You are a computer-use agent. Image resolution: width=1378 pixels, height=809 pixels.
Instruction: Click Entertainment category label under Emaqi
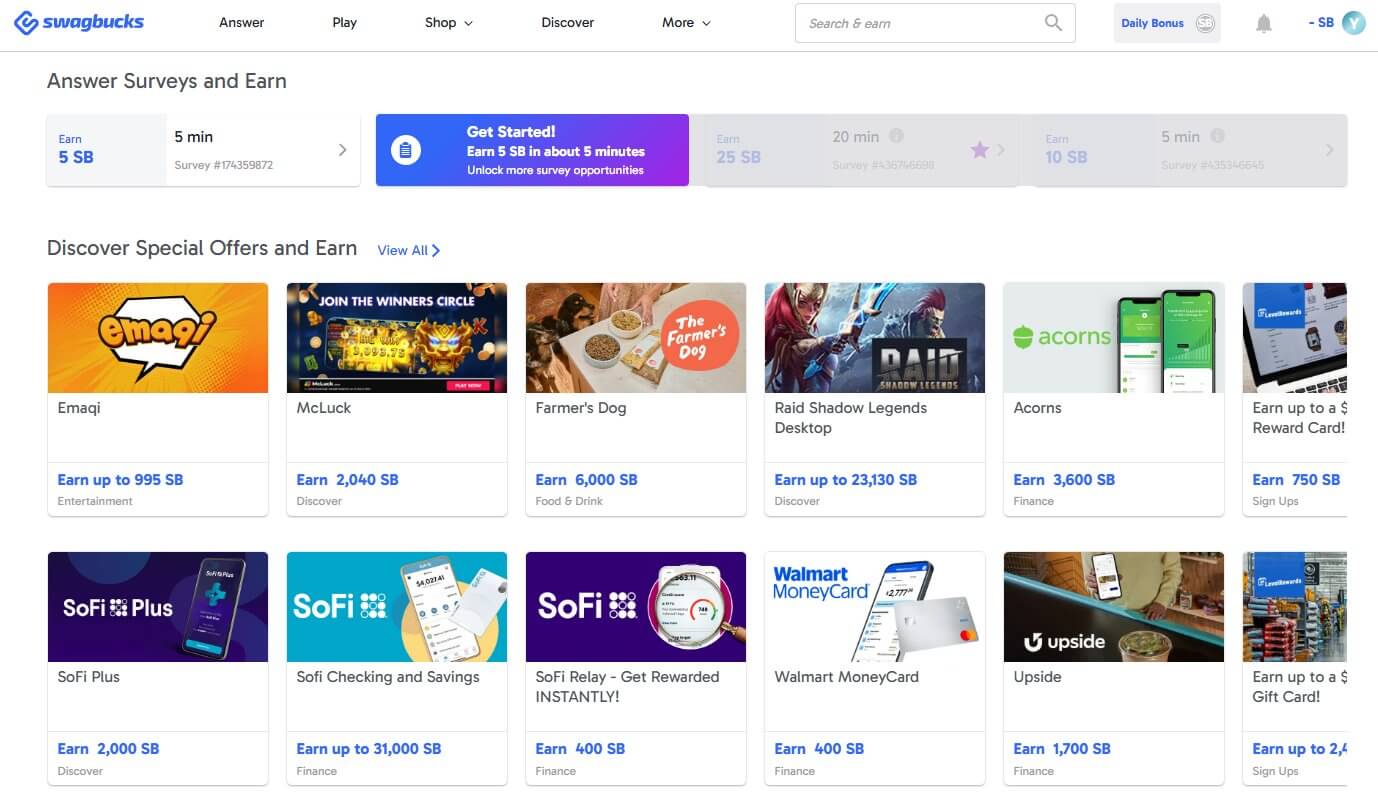(95, 501)
